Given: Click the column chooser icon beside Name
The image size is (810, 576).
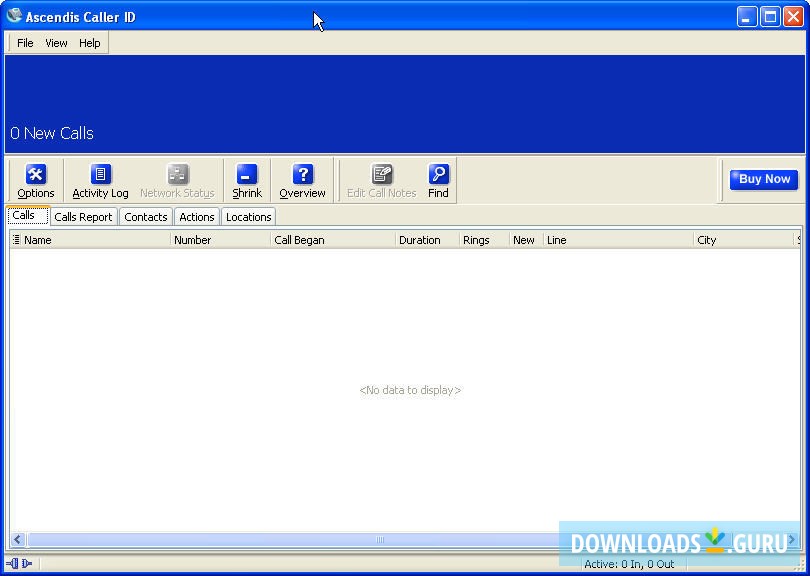Looking at the screenshot, I should (16, 240).
